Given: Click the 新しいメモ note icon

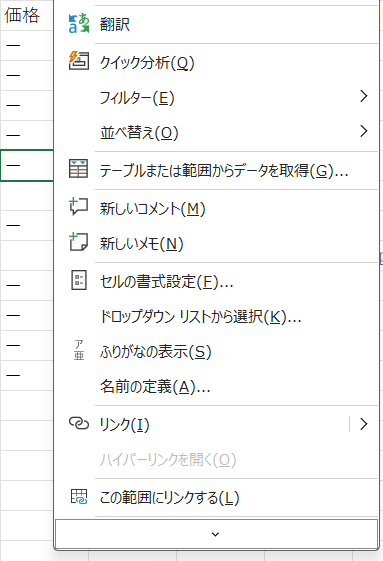Looking at the screenshot, I should tap(78, 242).
